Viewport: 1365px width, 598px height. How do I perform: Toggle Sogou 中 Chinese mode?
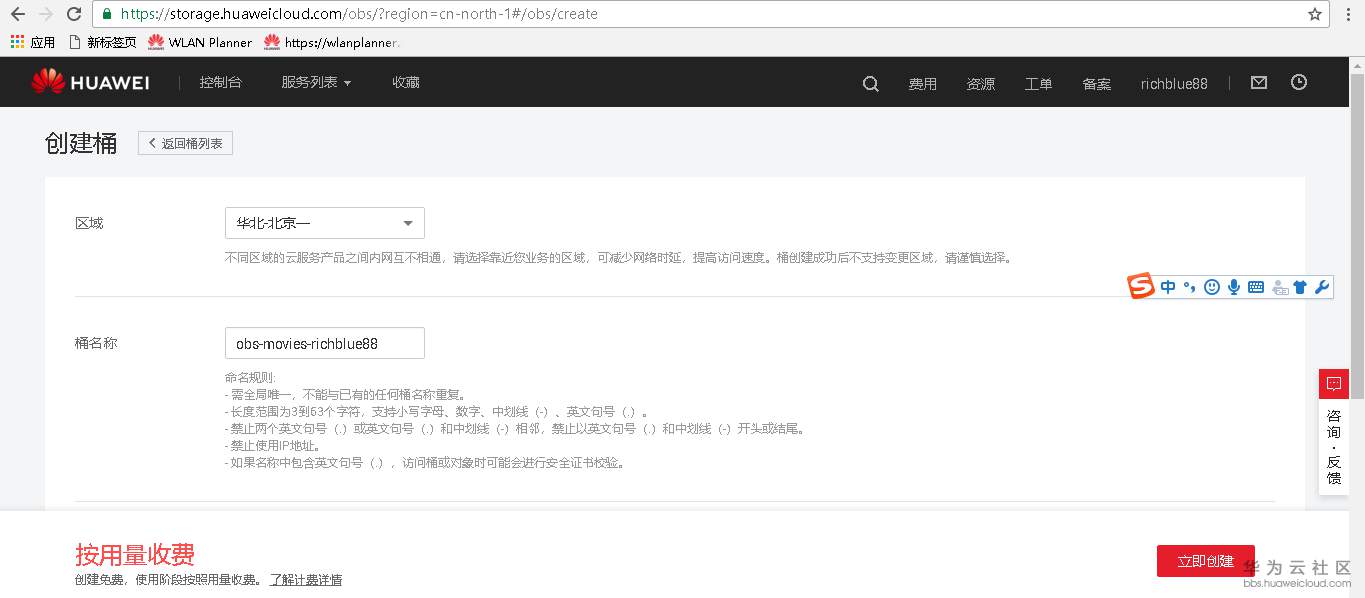[1168, 287]
